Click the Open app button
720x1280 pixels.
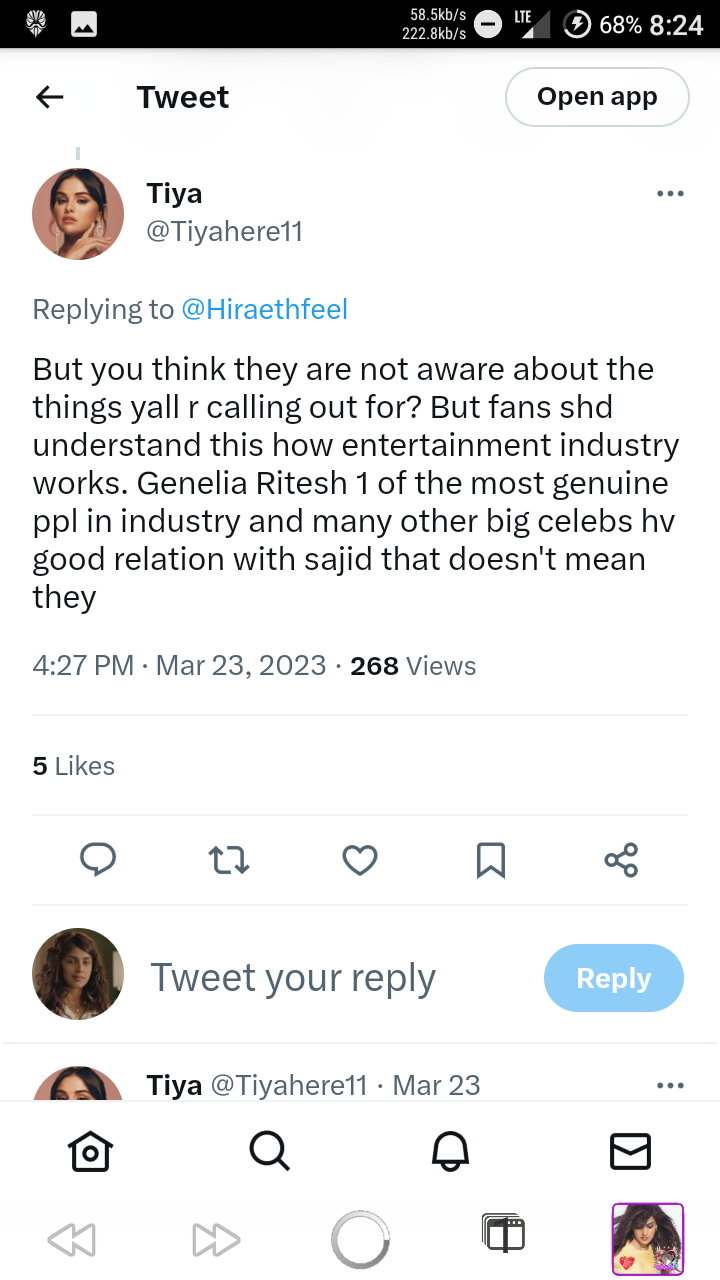(x=597, y=97)
